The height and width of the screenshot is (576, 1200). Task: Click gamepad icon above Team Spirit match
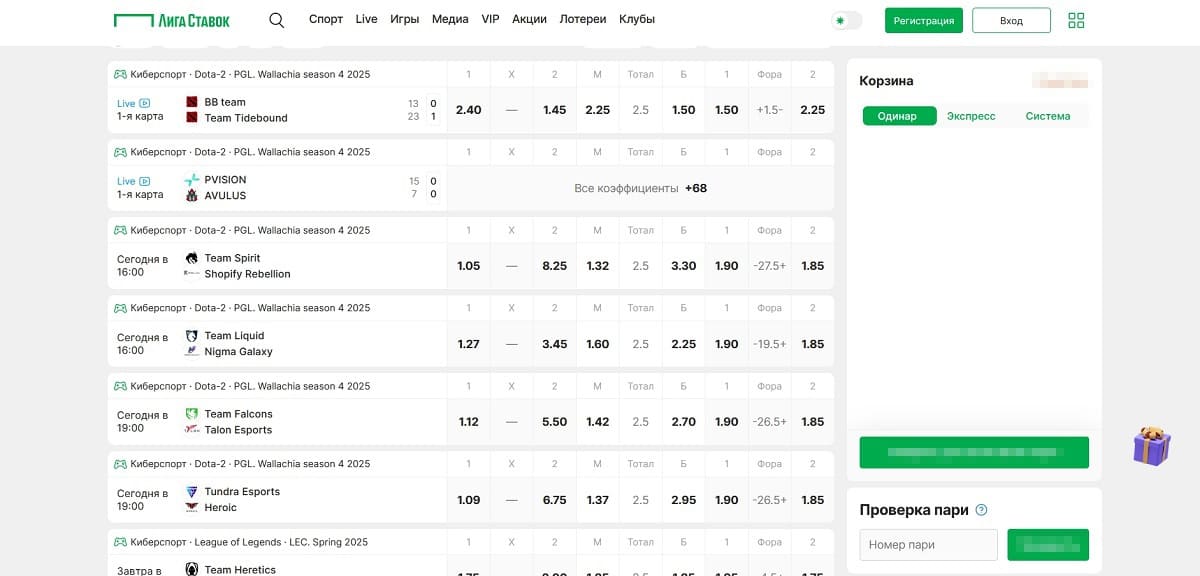tap(120, 230)
